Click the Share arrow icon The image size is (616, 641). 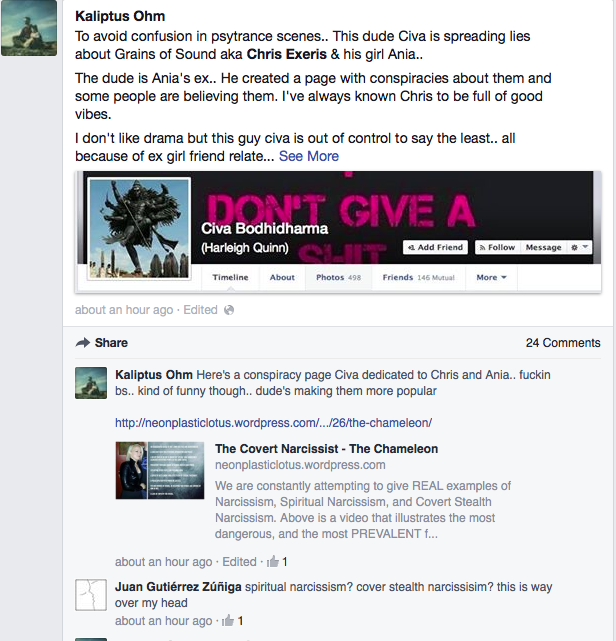pyautogui.click(x=83, y=343)
